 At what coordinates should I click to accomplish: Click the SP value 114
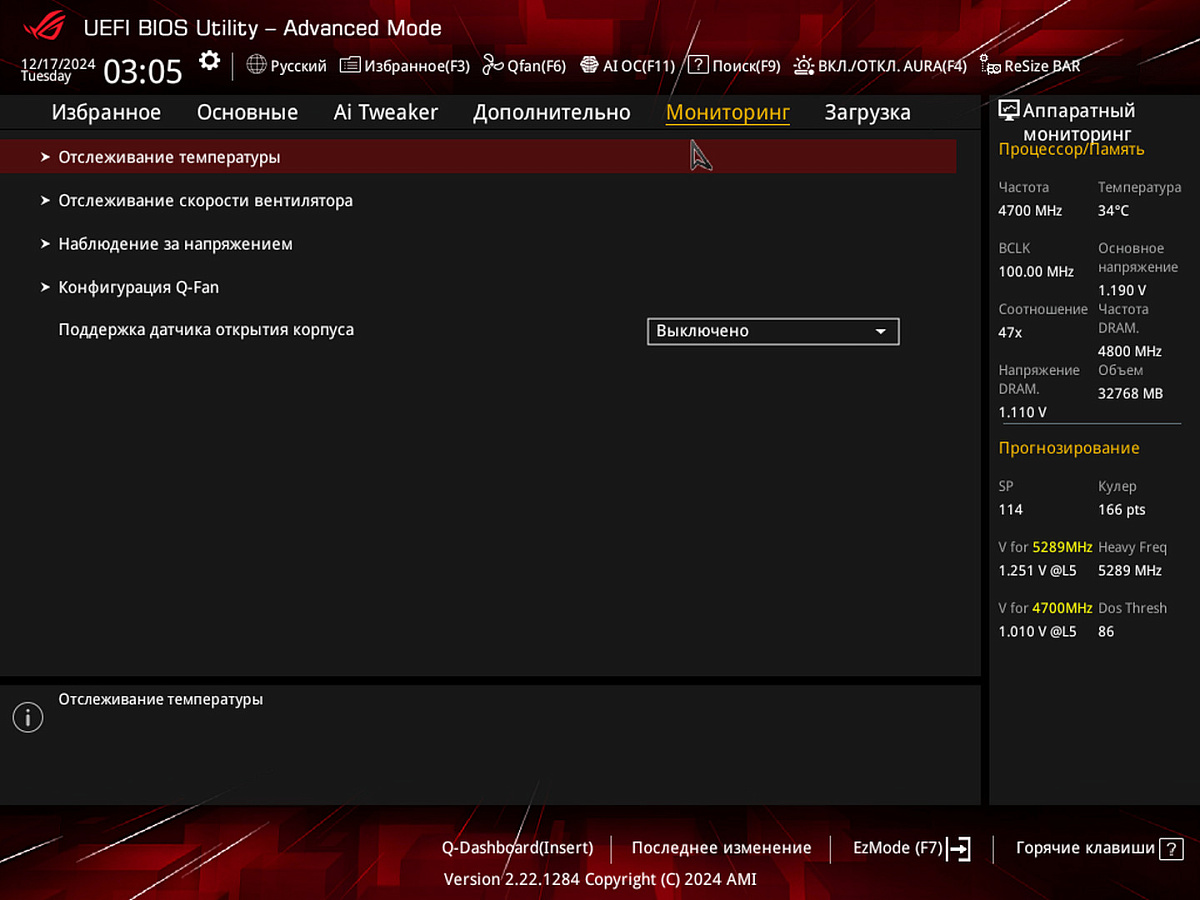[x=1011, y=510]
